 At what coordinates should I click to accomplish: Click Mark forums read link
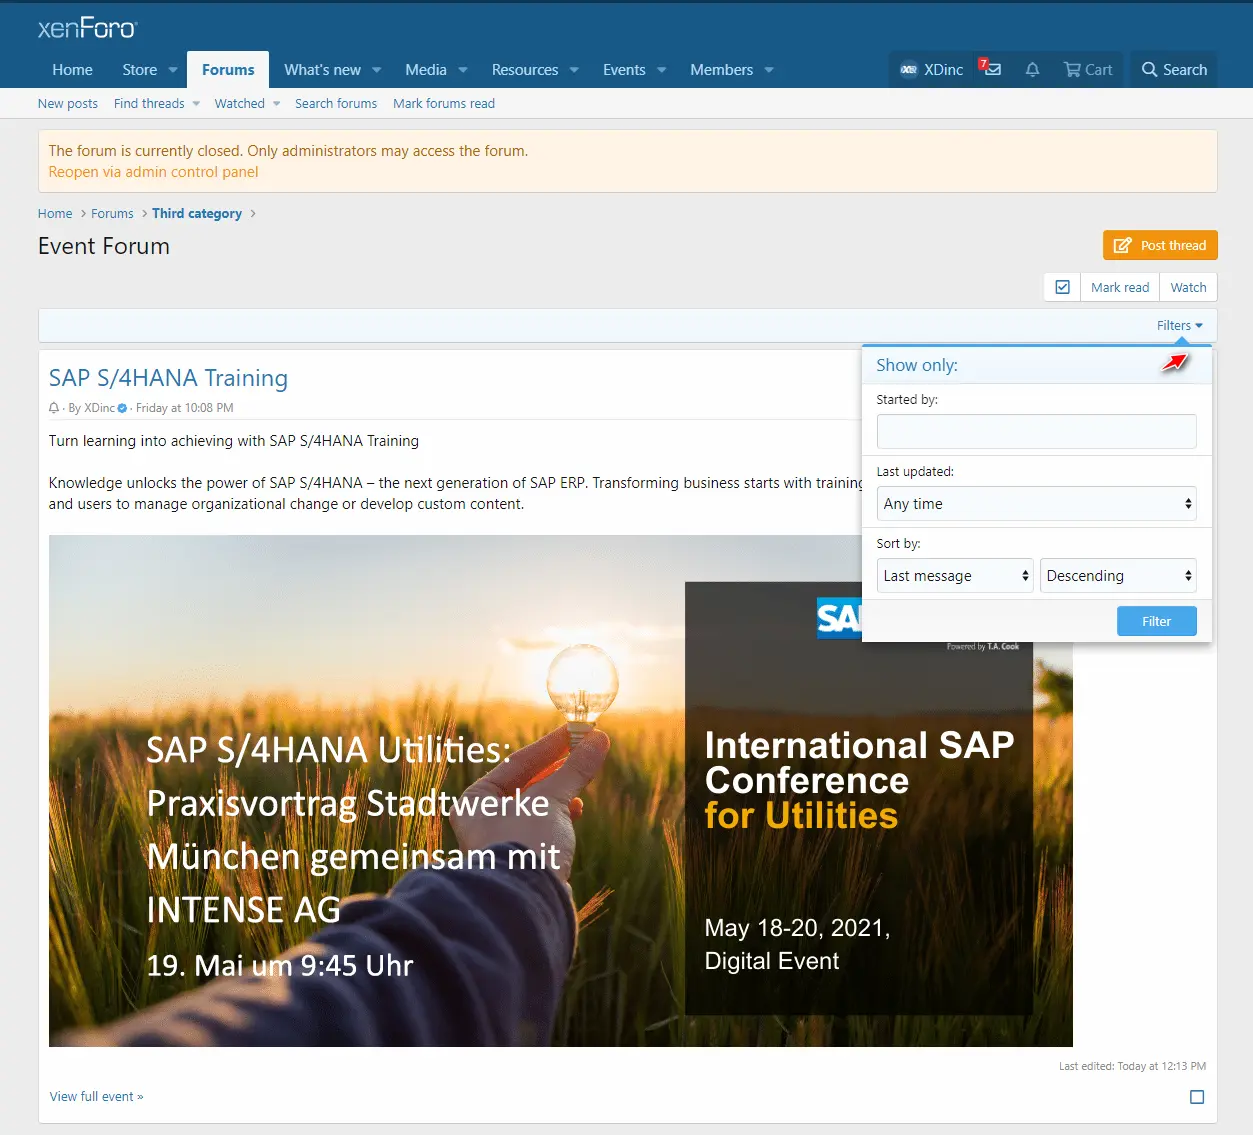[444, 104]
